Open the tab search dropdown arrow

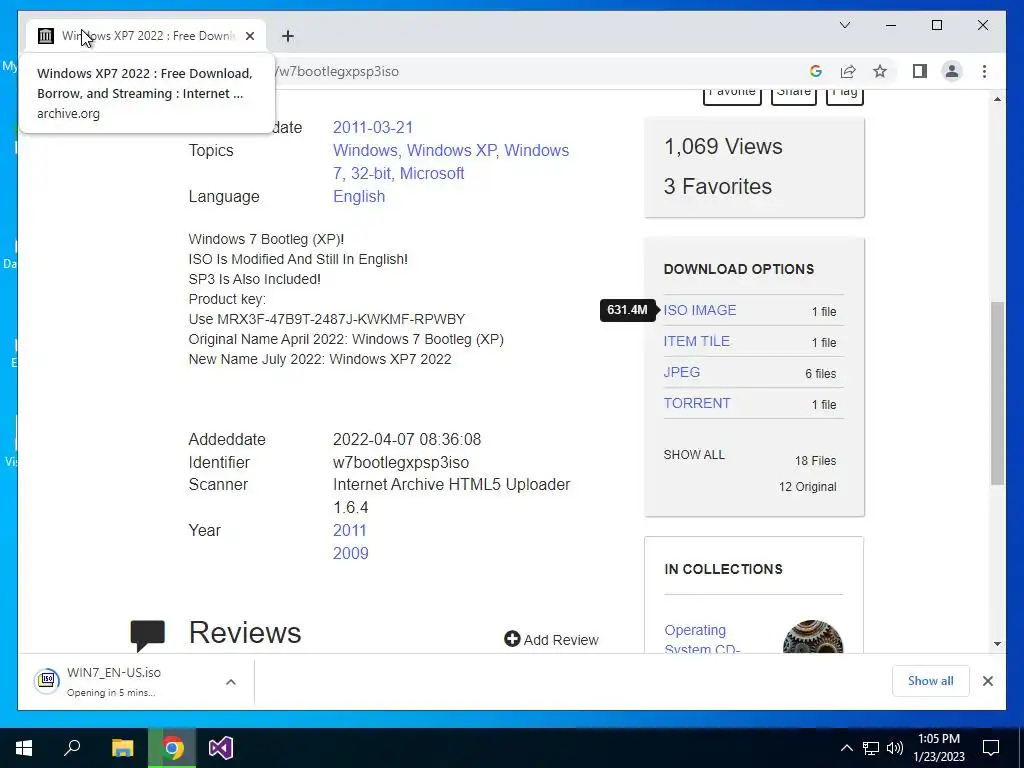pos(844,25)
